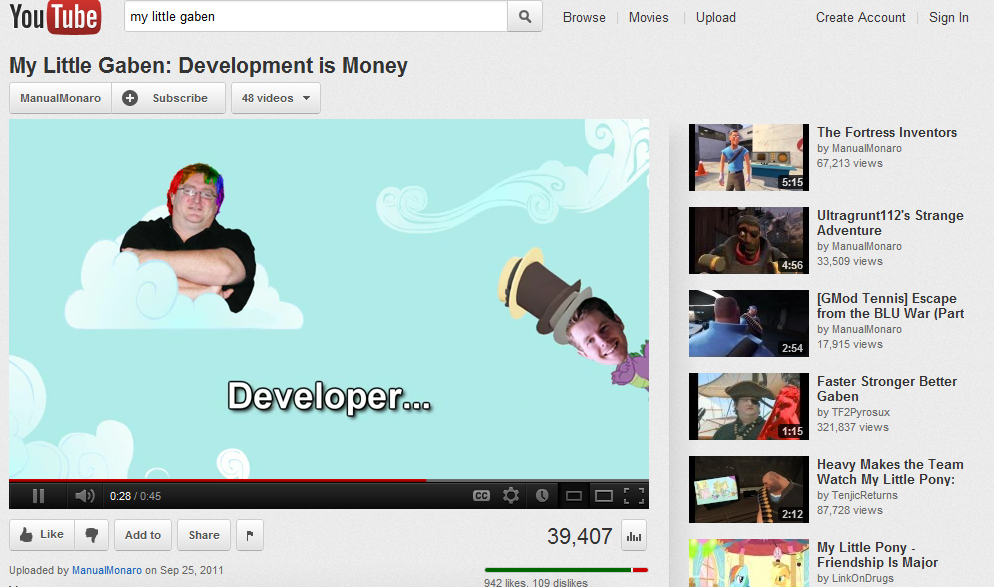This screenshot has height=587, width=994.
Task: Click the [GMod Tennis] Escape title
Action: tap(890, 306)
